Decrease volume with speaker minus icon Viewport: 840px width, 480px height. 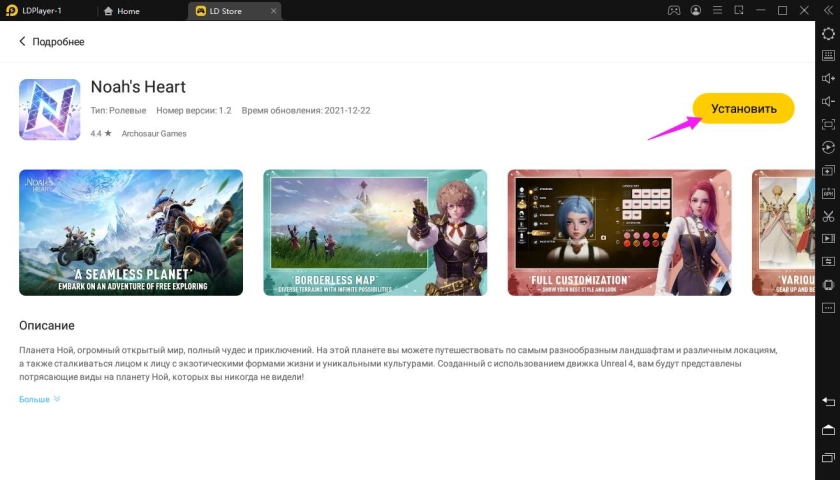[828, 101]
